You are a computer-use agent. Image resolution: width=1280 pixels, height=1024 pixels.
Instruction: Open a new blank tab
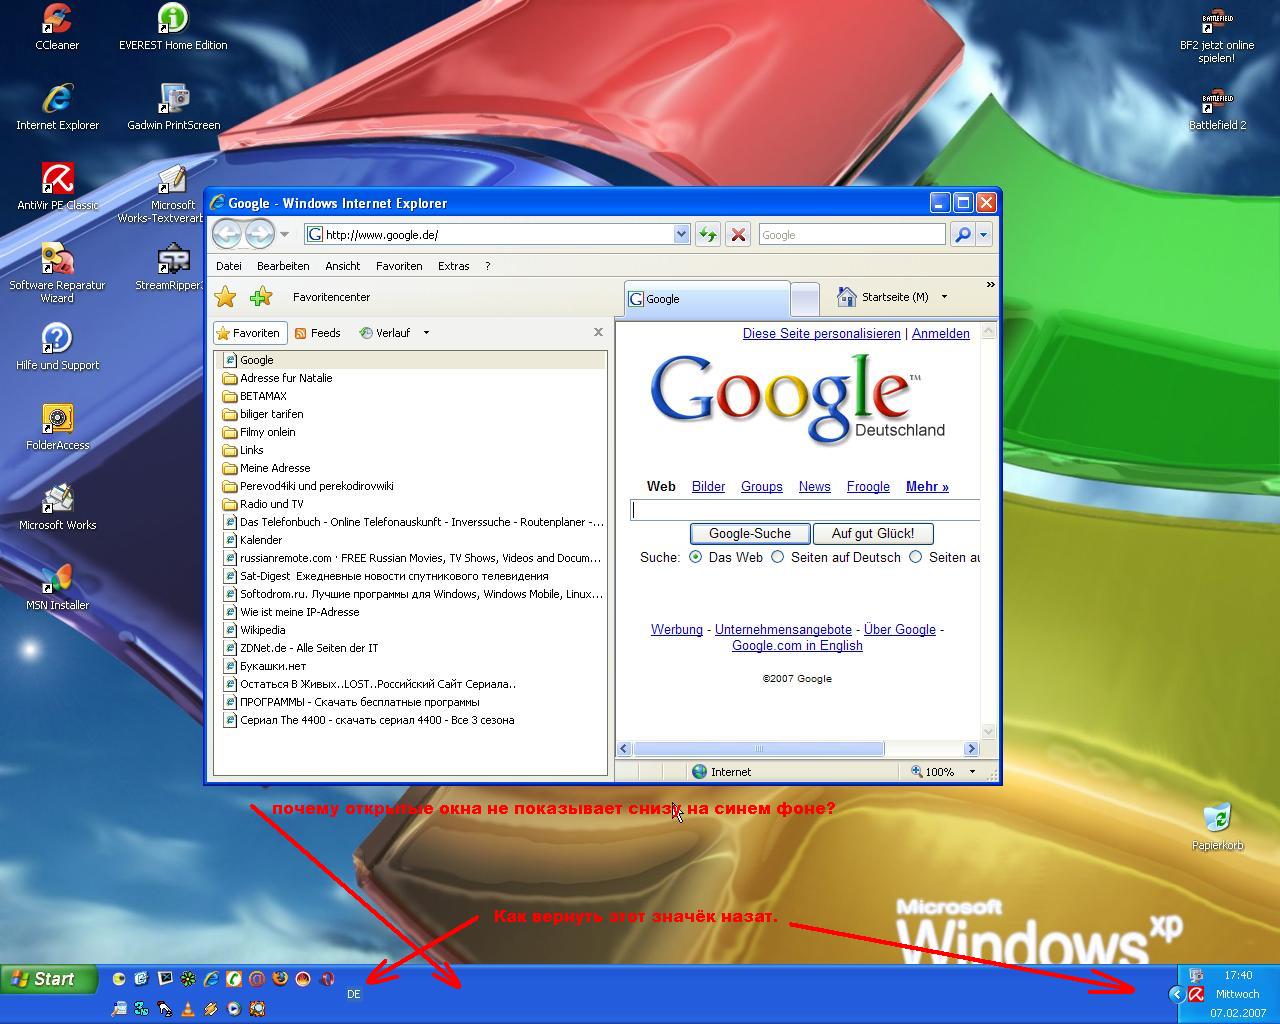coord(805,298)
